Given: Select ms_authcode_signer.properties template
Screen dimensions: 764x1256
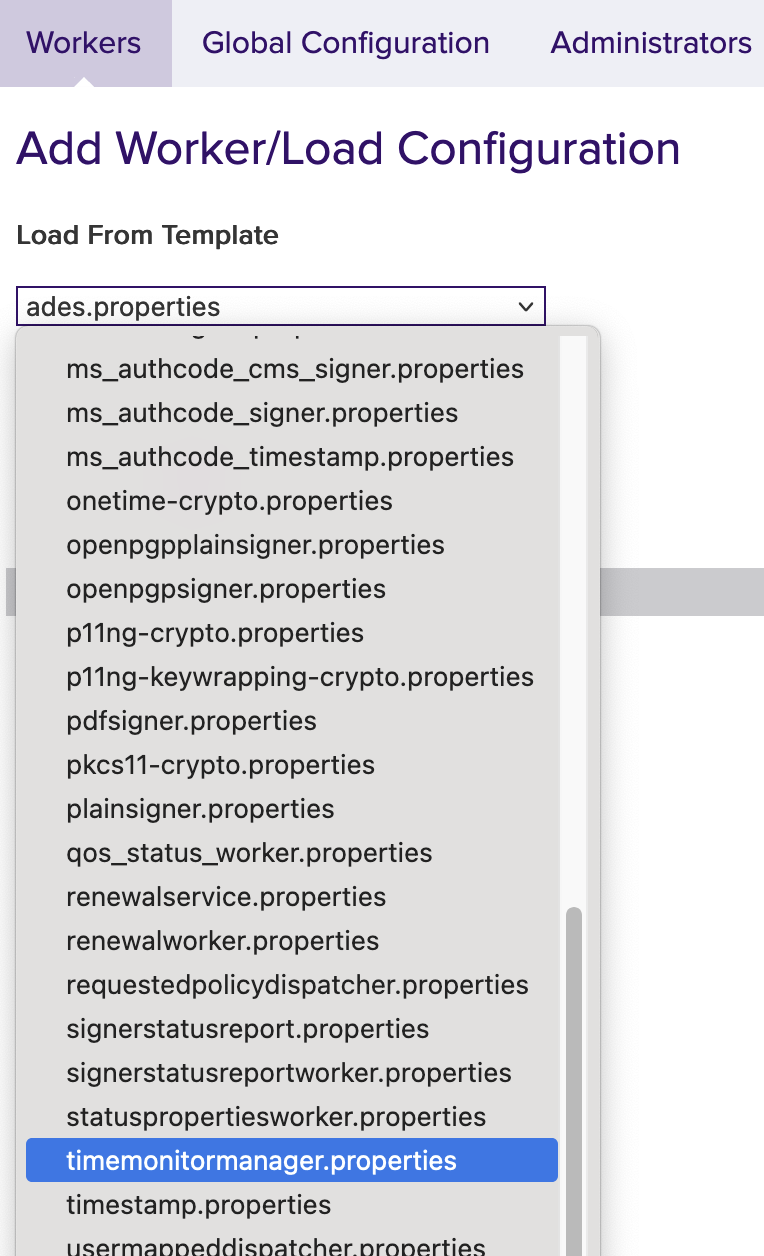Looking at the screenshot, I should point(261,412).
